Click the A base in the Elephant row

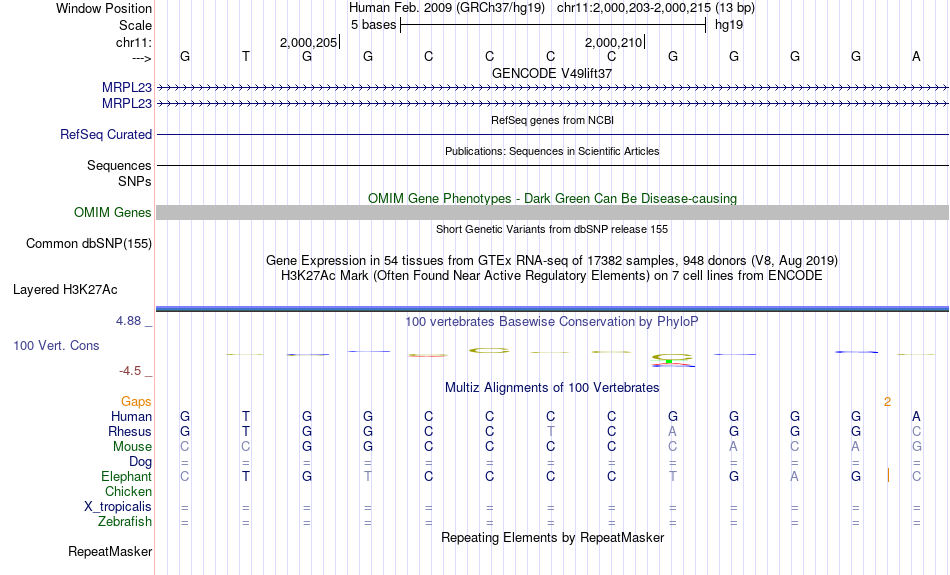[x=794, y=476]
